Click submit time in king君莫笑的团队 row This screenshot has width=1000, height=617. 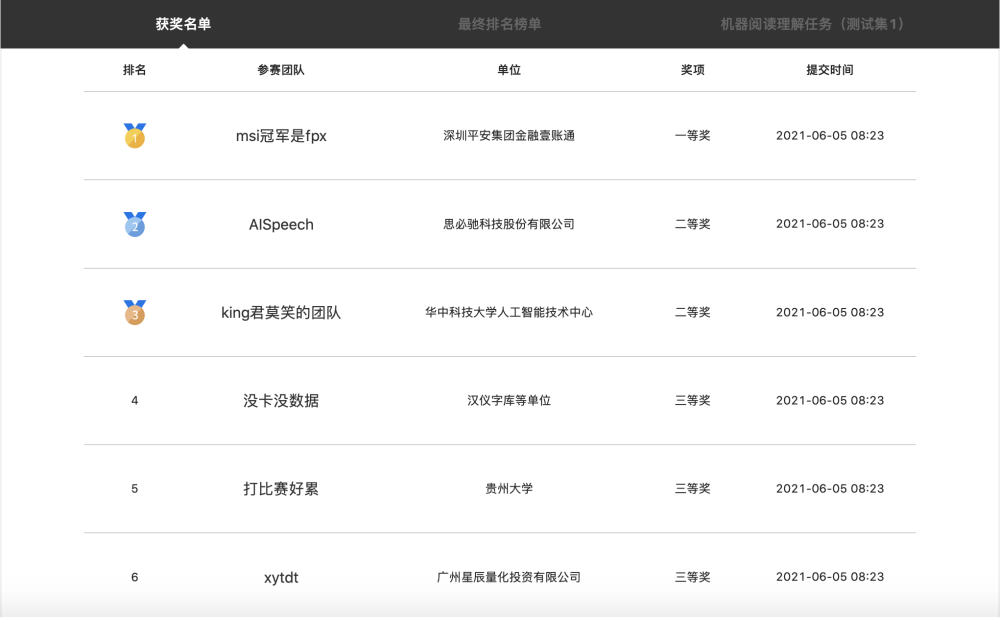(x=830, y=312)
